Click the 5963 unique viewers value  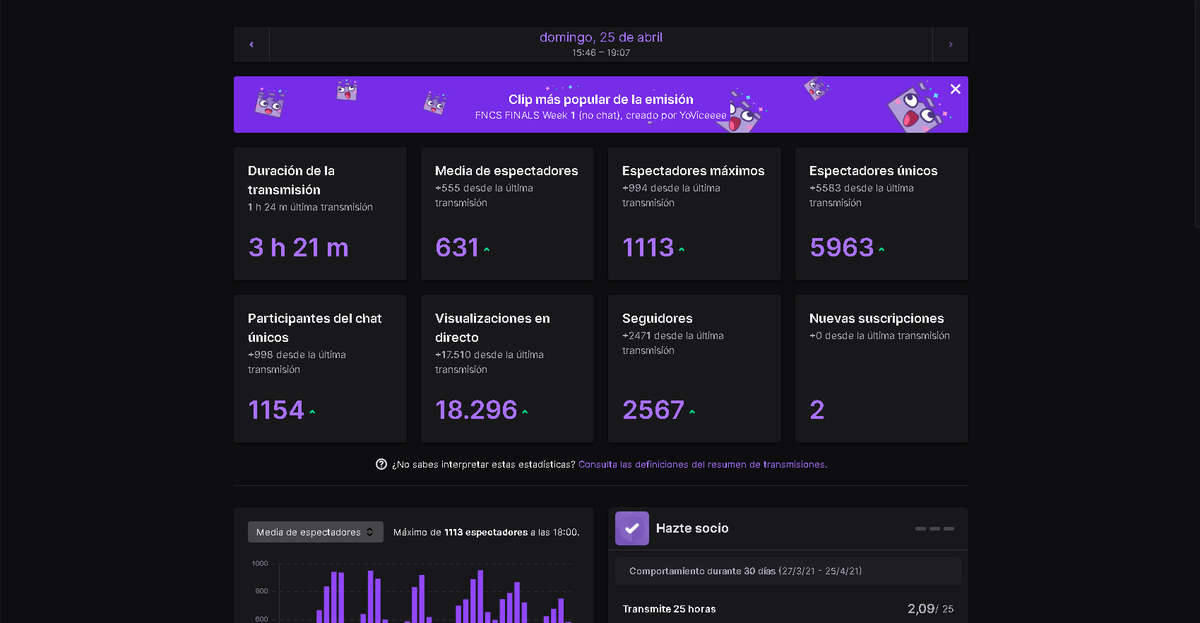pos(841,247)
